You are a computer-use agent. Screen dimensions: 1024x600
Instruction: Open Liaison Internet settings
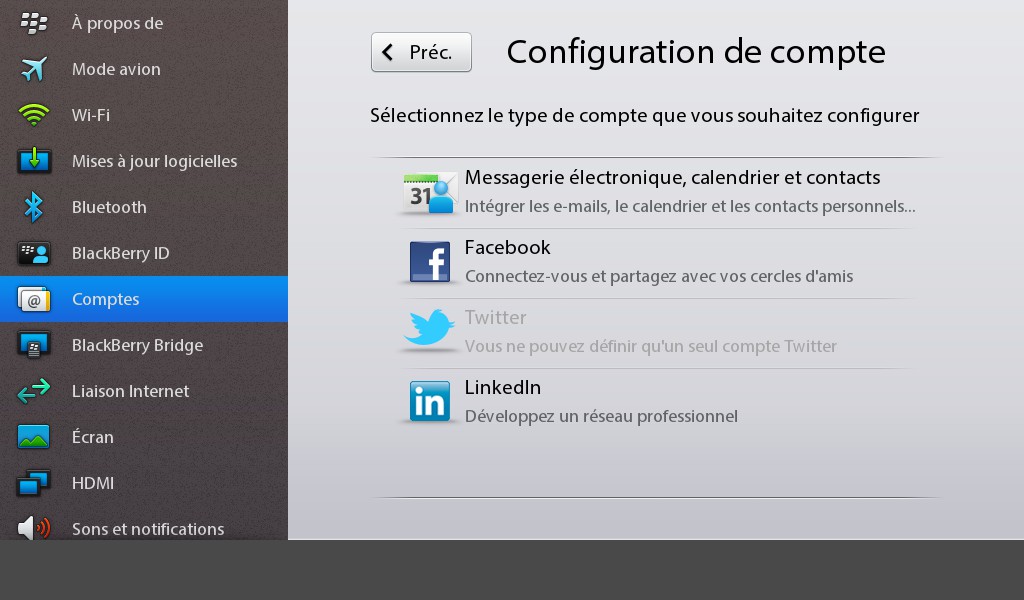144,391
